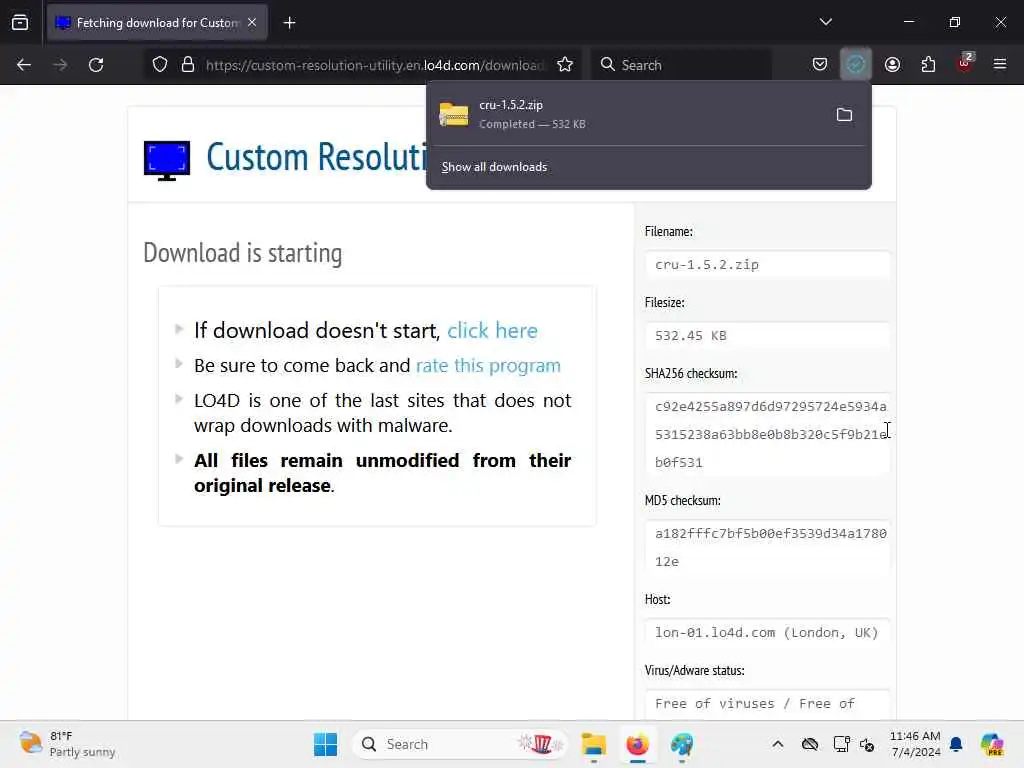Open the Extensions puzzle icon
The image size is (1024, 768).
[928, 65]
